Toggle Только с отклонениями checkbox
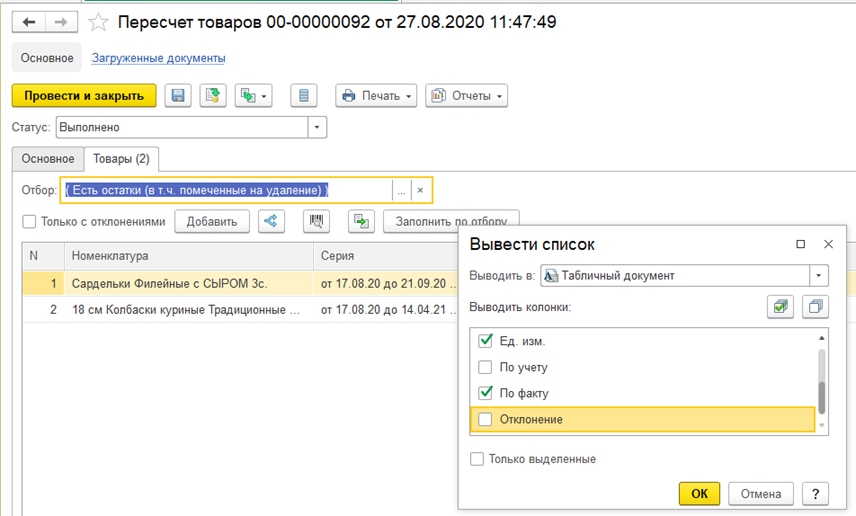Viewport: 856px width, 516px height. (x=29, y=222)
